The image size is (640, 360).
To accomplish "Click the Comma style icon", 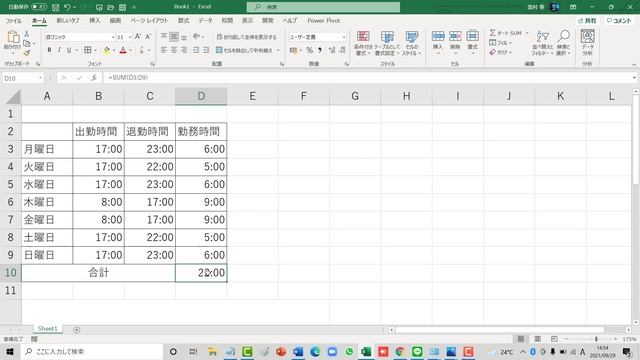I will [x=320, y=50].
